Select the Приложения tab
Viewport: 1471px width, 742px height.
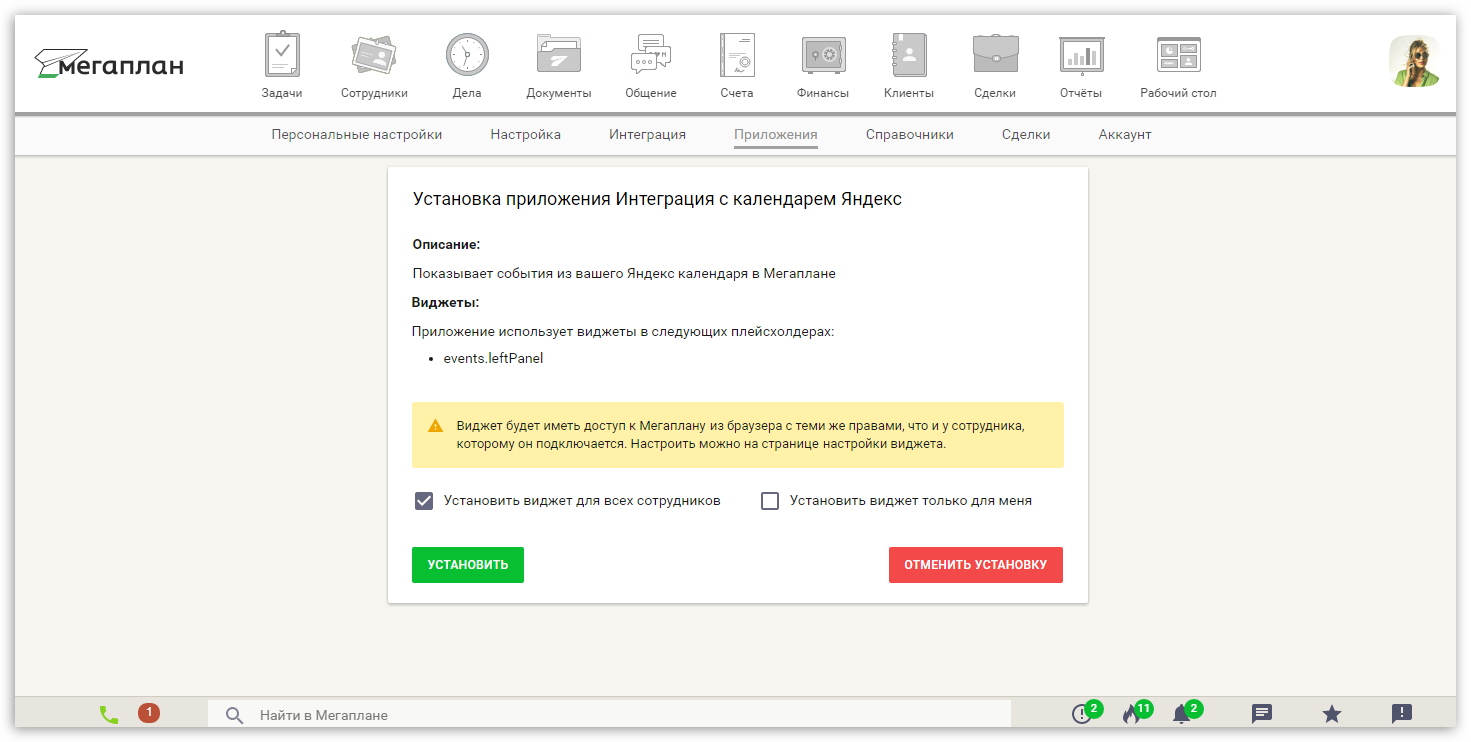pyautogui.click(x=776, y=135)
